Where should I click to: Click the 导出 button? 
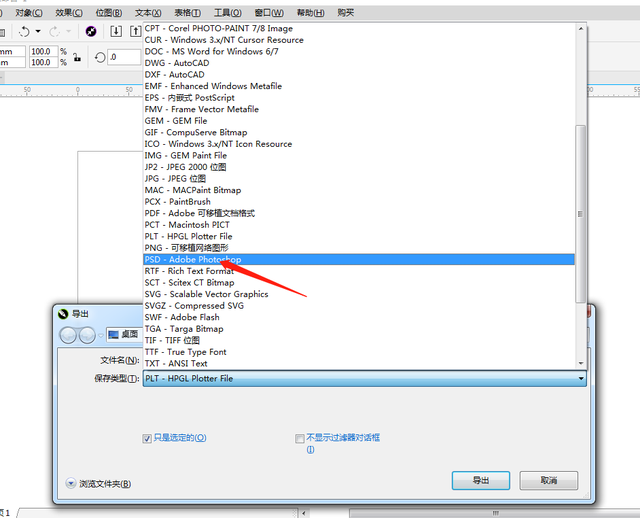(x=481, y=480)
